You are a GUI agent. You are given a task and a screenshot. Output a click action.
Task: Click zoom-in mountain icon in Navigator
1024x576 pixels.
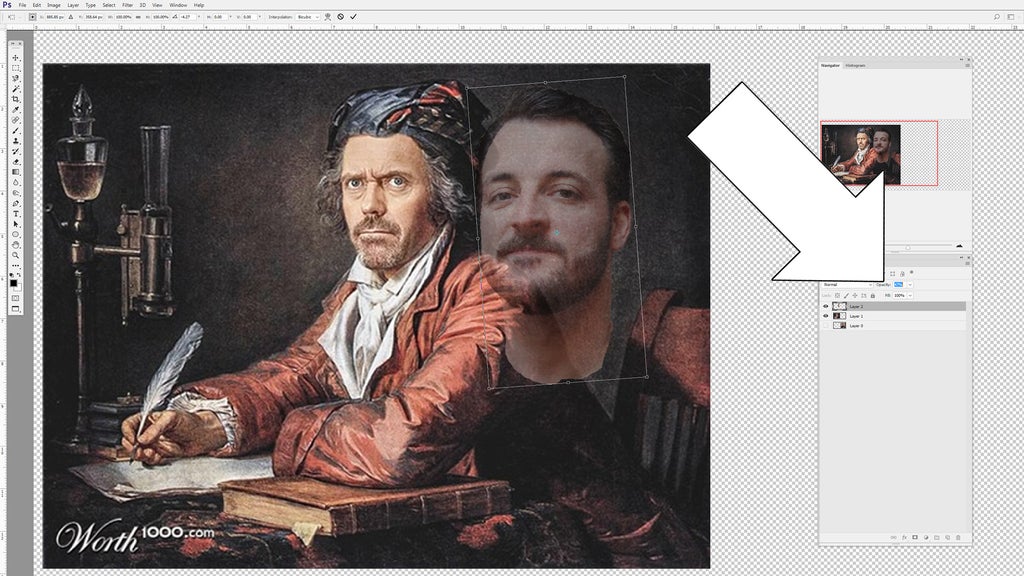tap(959, 246)
